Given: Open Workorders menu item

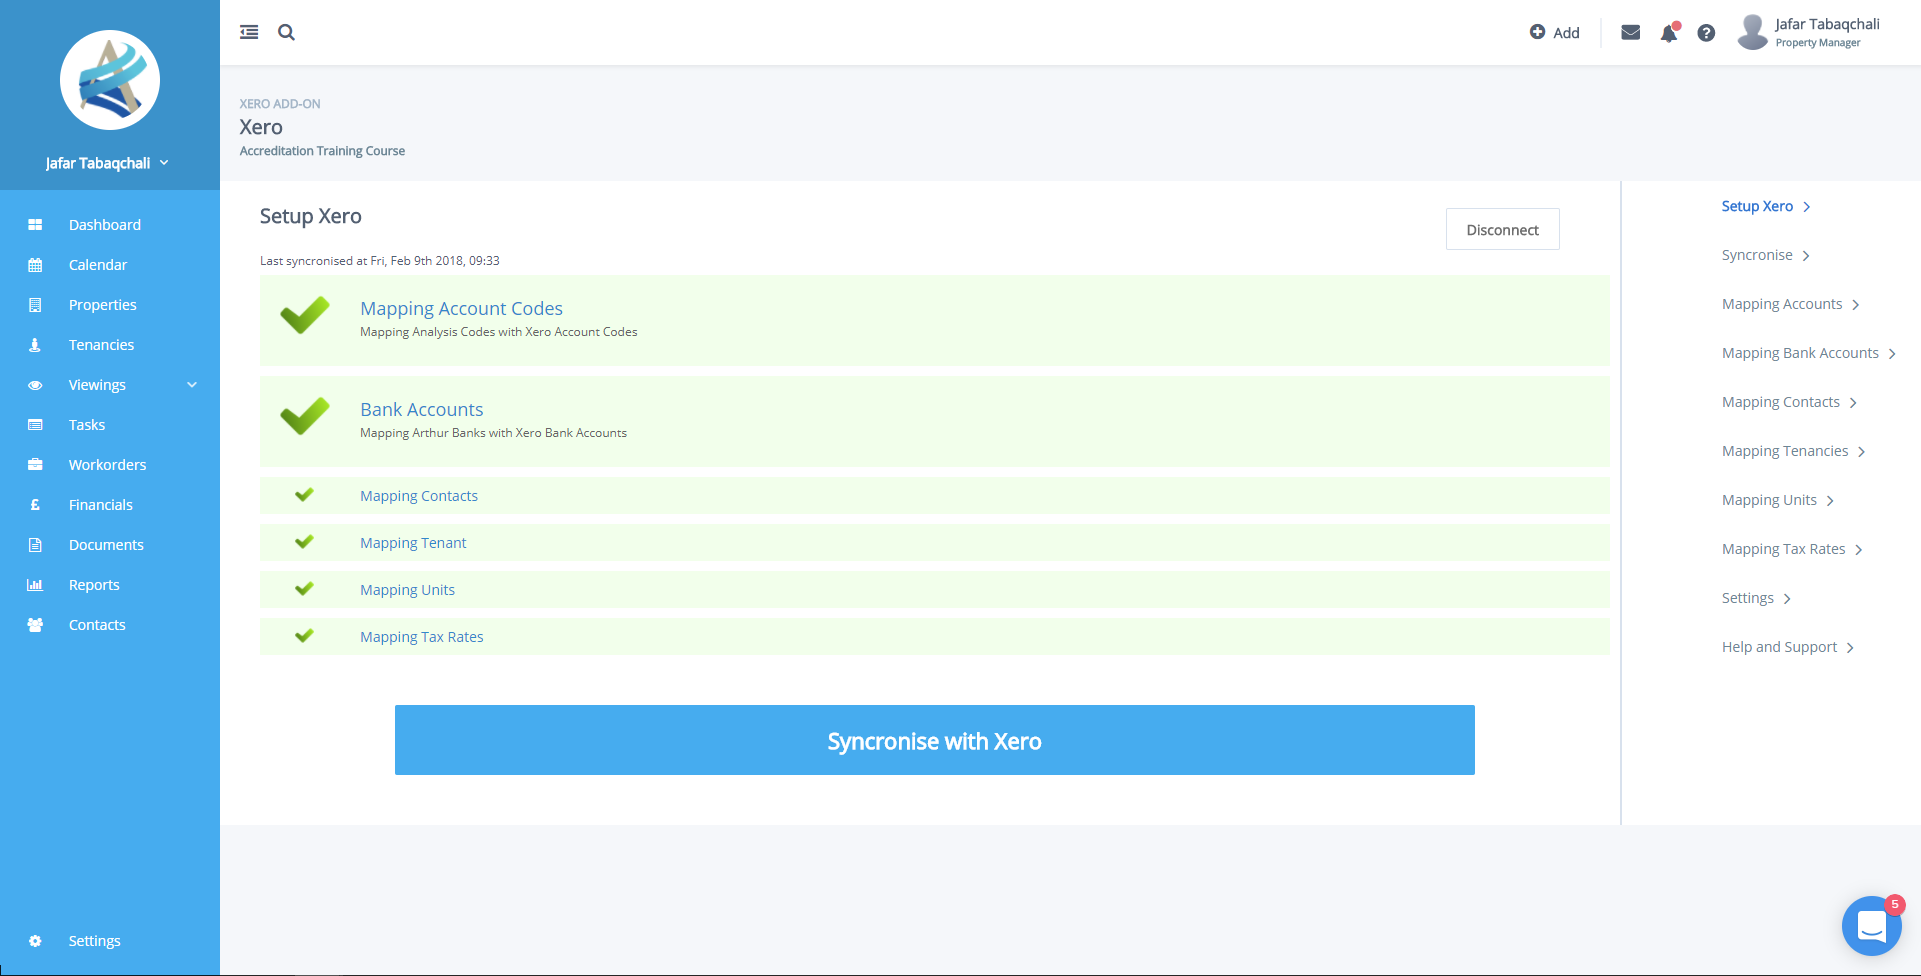Looking at the screenshot, I should [x=110, y=465].
